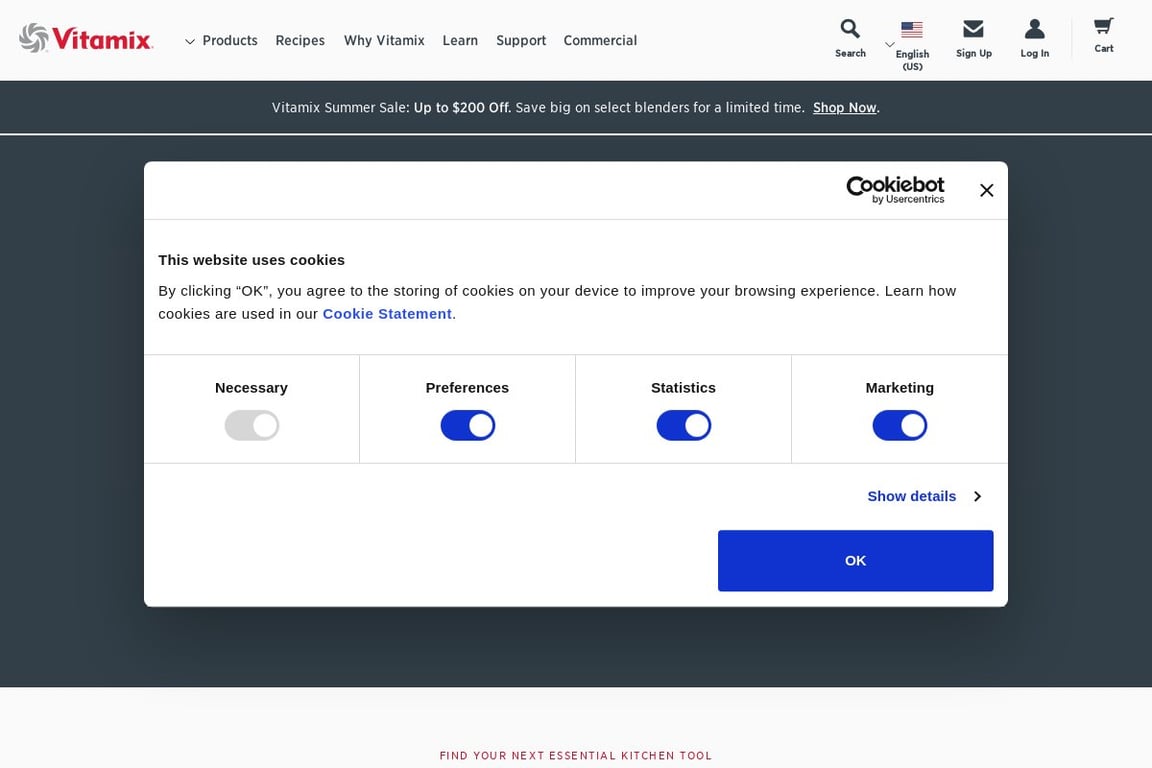Screen dimensions: 1152x768
Task: Close the cookie dialog with X
Action: (x=987, y=190)
